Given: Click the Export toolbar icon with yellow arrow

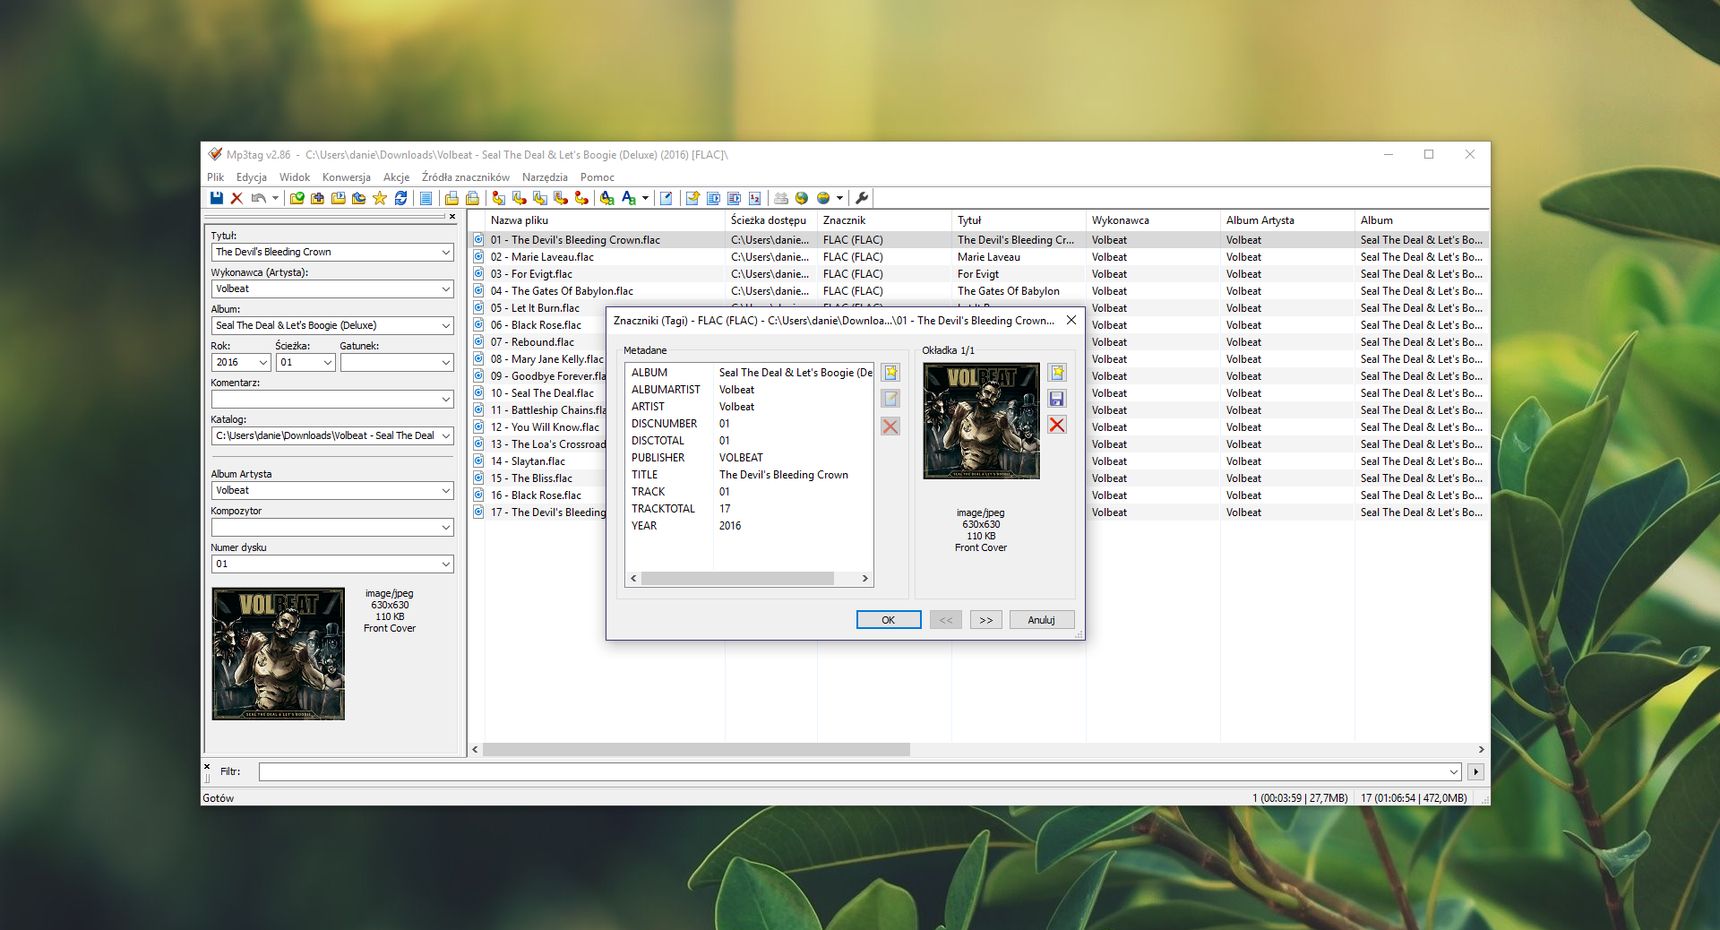Looking at the screenshot, I should (x=692, y=198).
